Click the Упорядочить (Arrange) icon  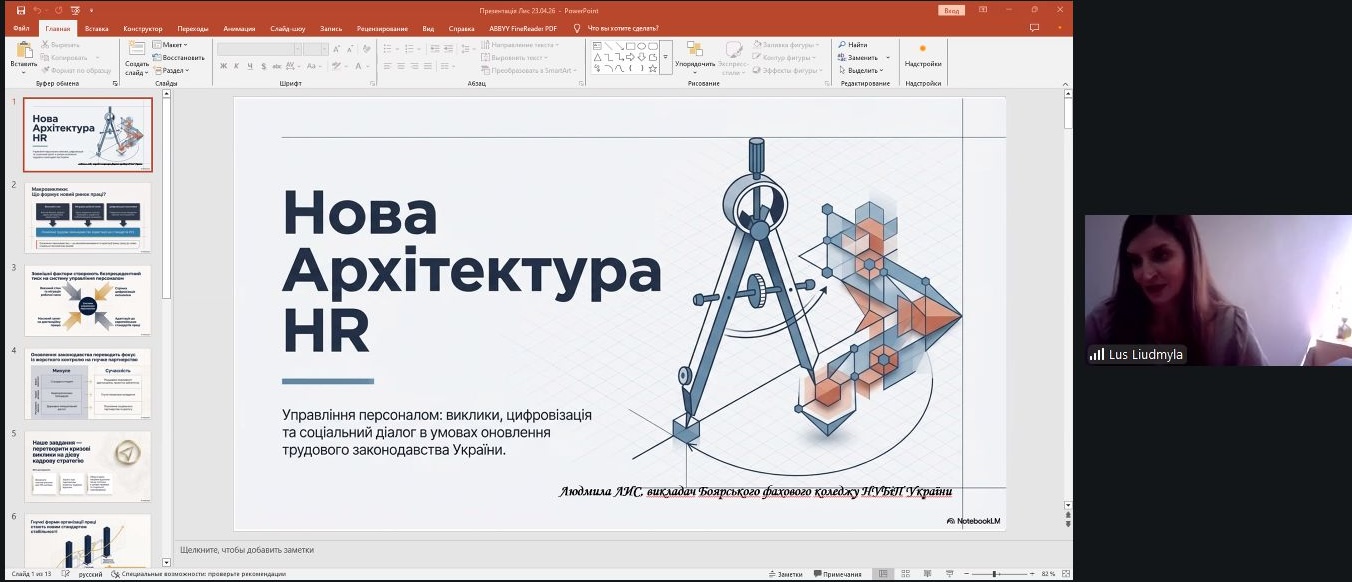click(x=694, y=50)
